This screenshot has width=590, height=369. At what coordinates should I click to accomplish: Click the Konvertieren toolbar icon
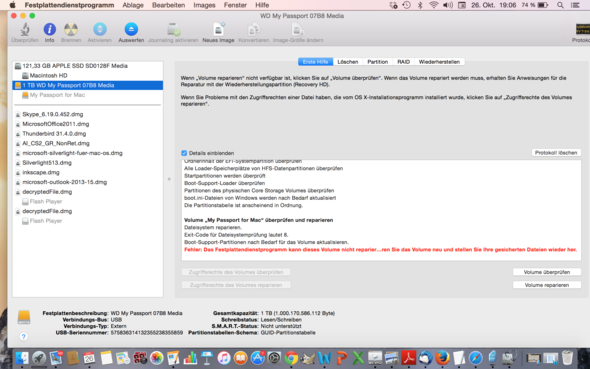pyautogui.click(x=254, y=29)
